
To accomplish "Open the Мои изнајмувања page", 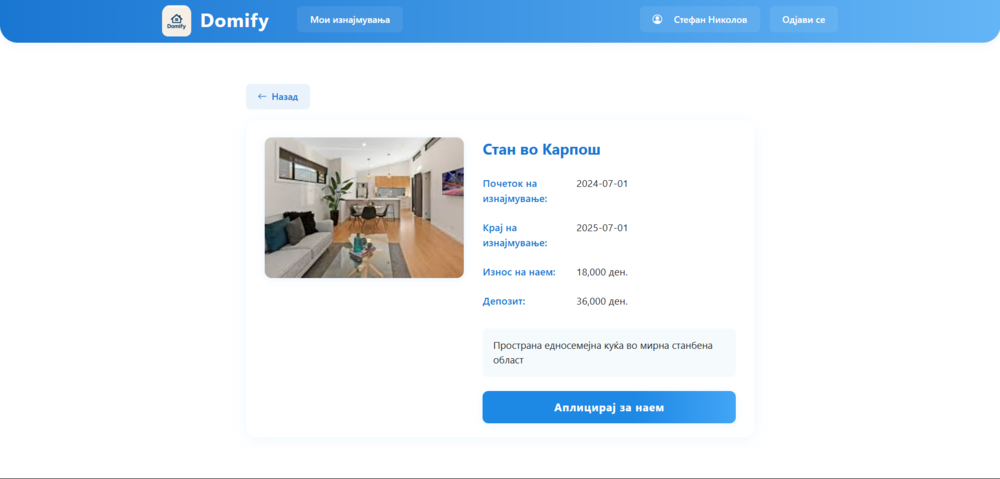I will click(x=349, y=20).
